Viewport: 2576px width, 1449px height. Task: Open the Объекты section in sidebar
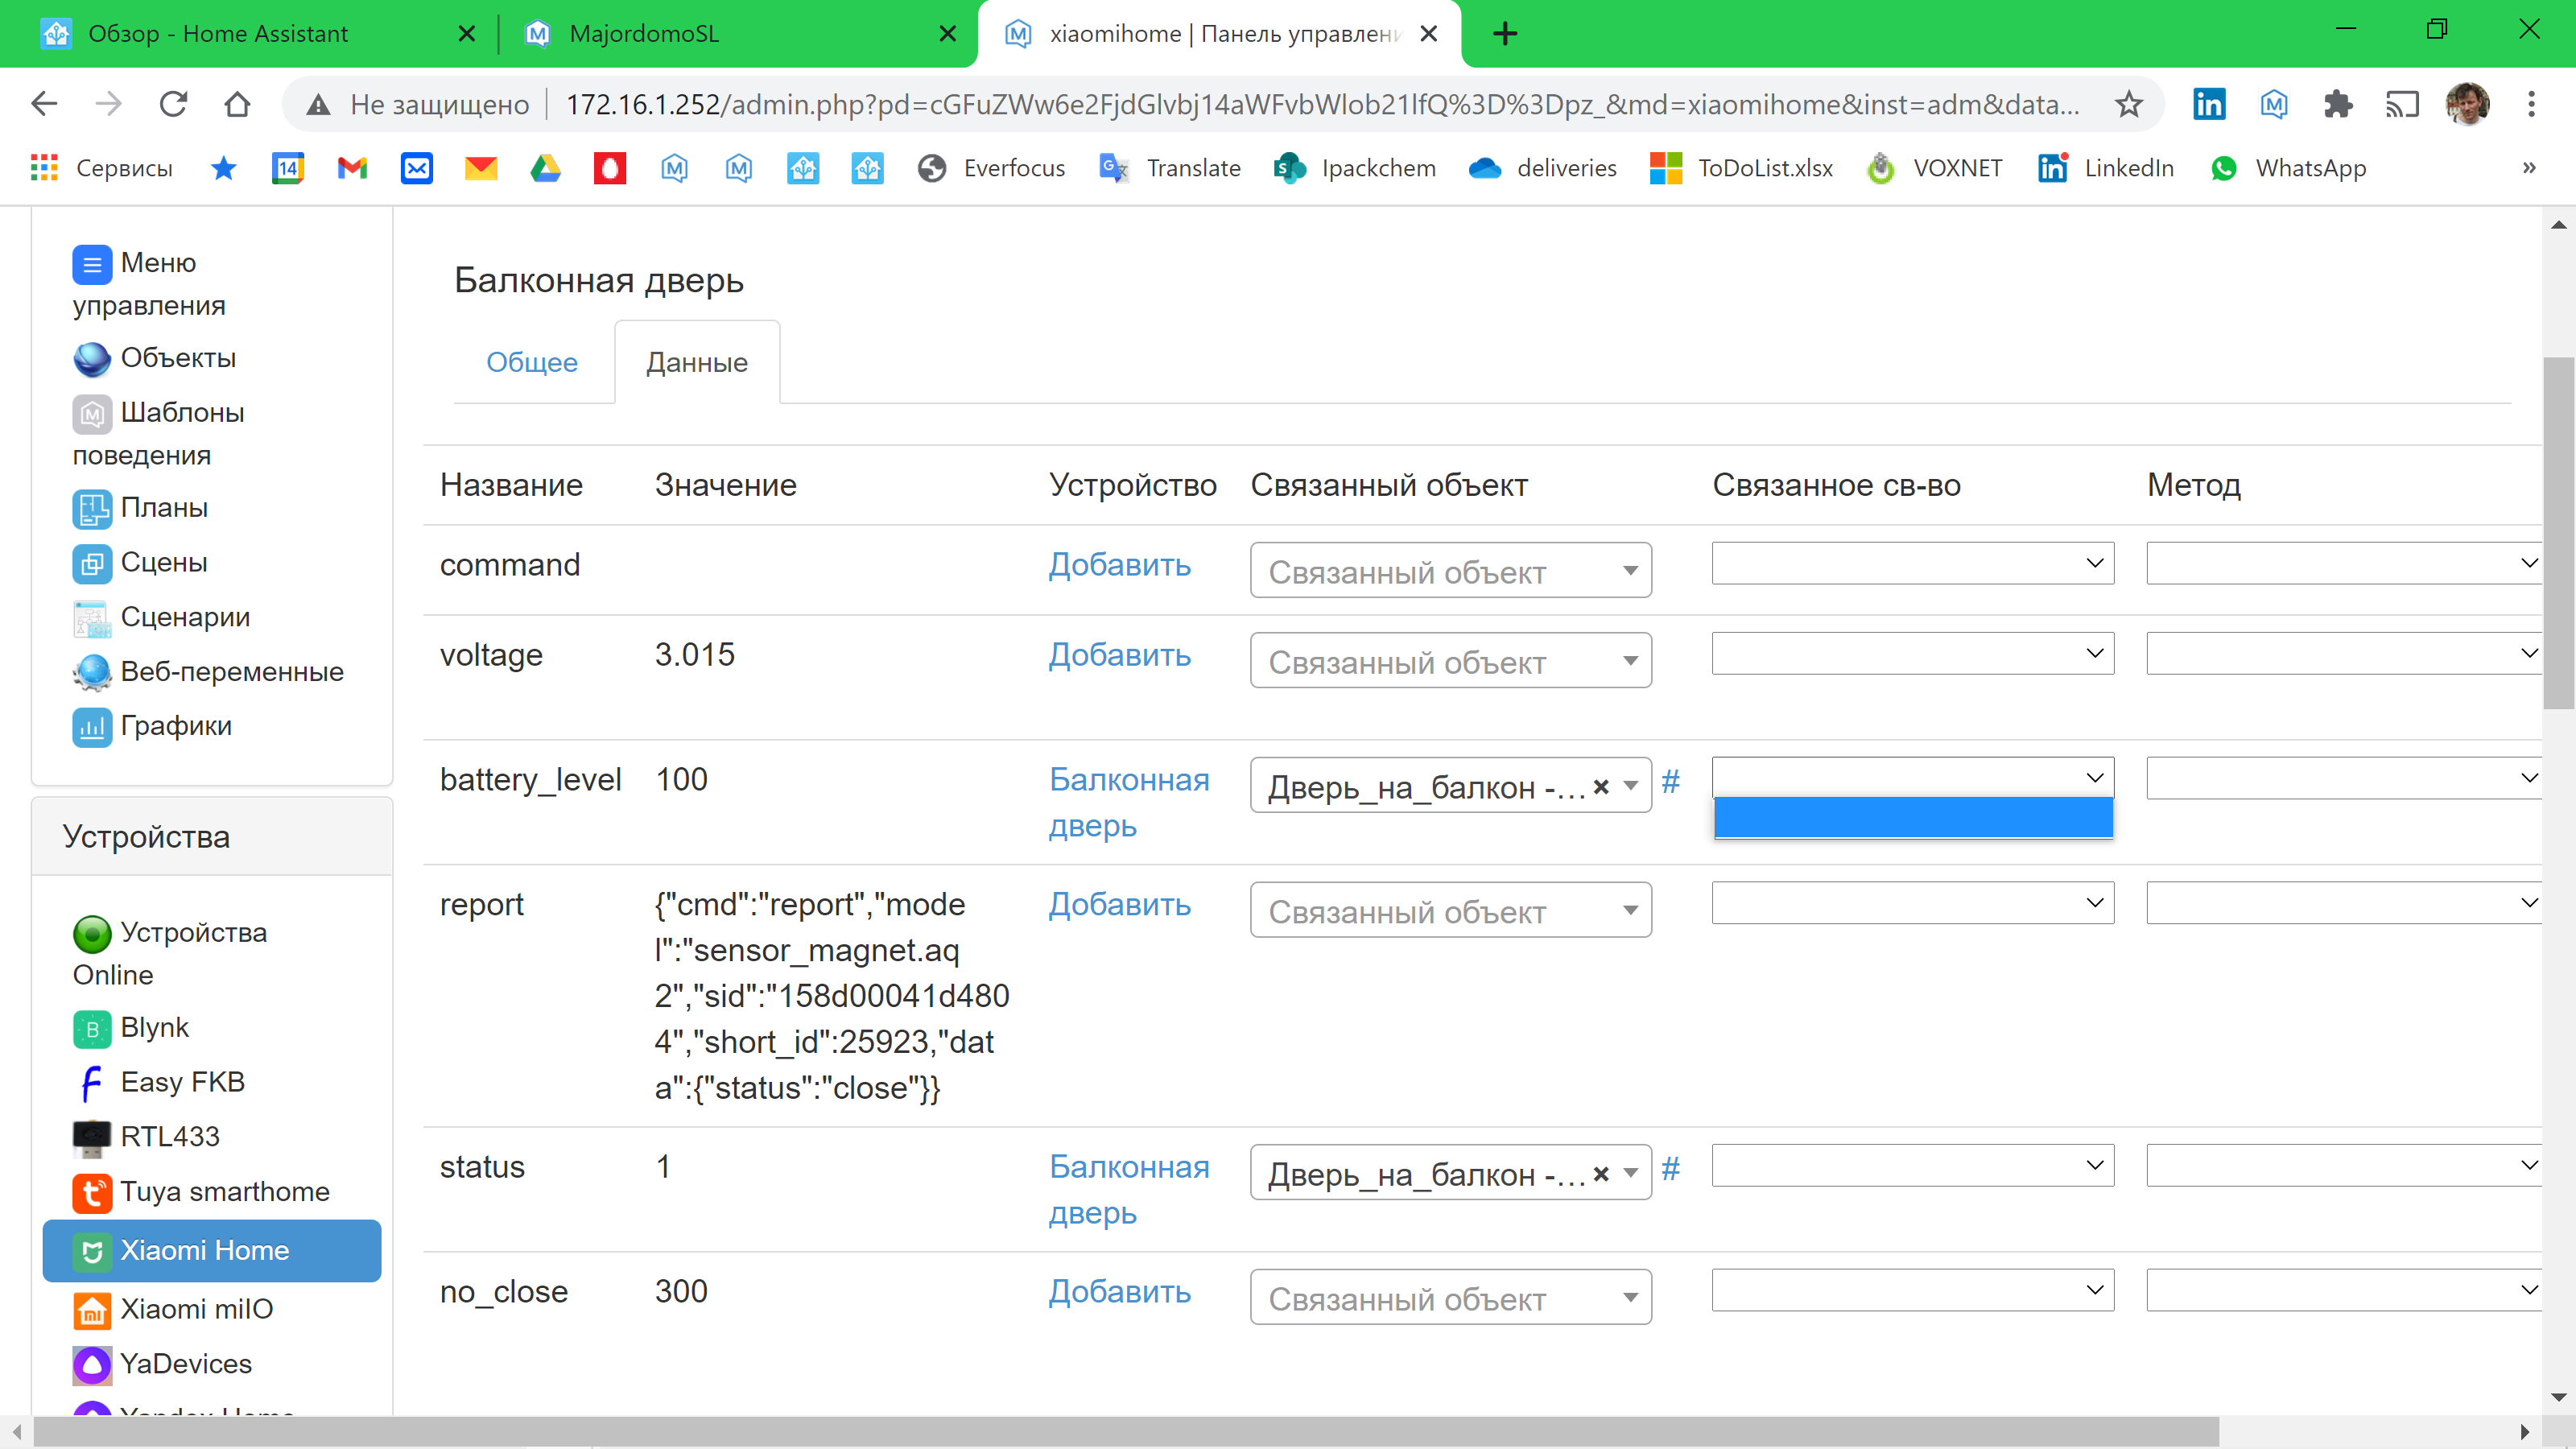coord(178,357)
